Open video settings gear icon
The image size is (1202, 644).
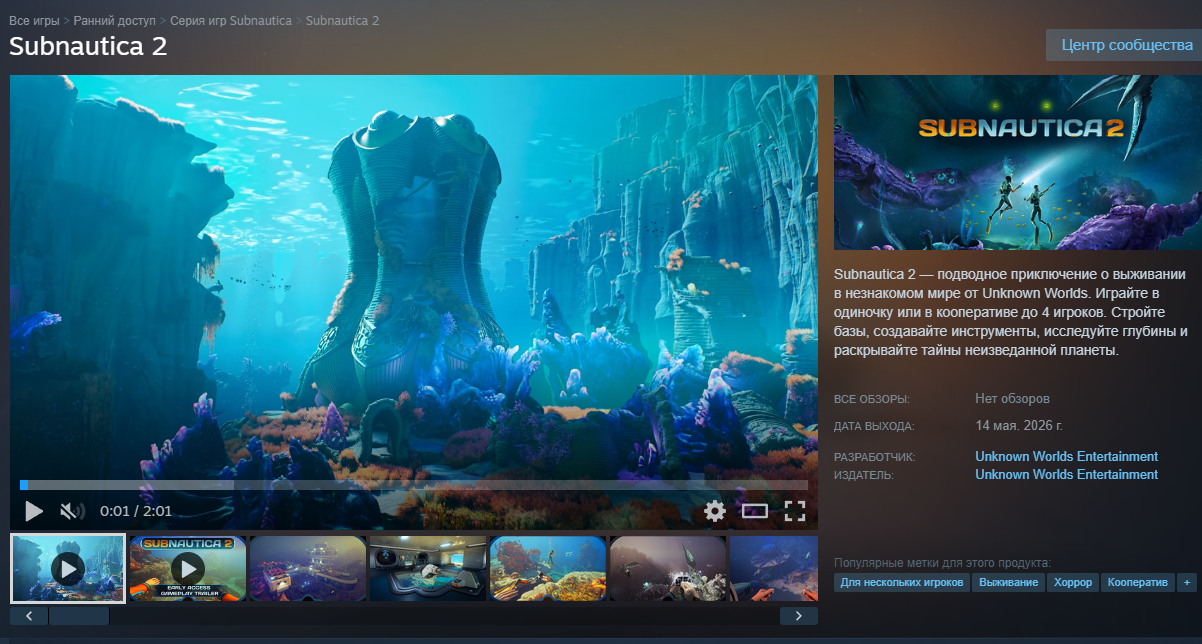coord(714,511)
